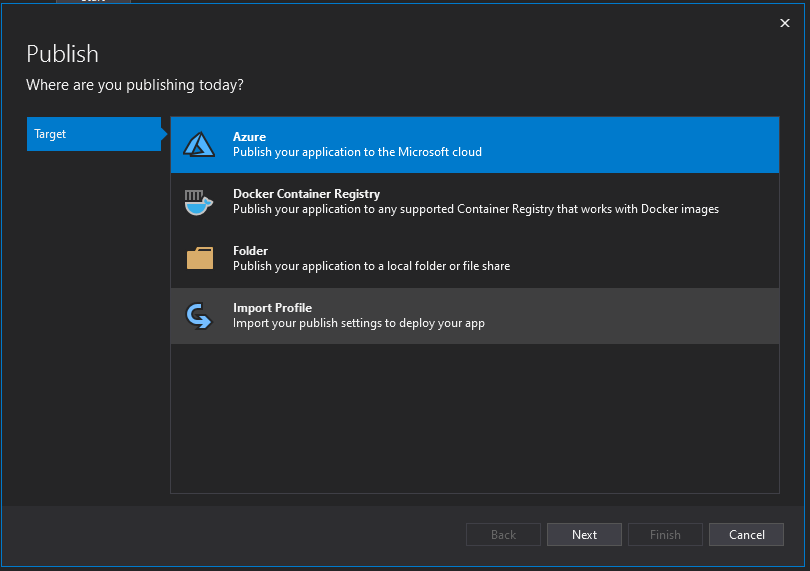The width and height of the screenshot is (810, 571).
Task: Click 'Import your publish settings' description
Action: tap(359, 323)
